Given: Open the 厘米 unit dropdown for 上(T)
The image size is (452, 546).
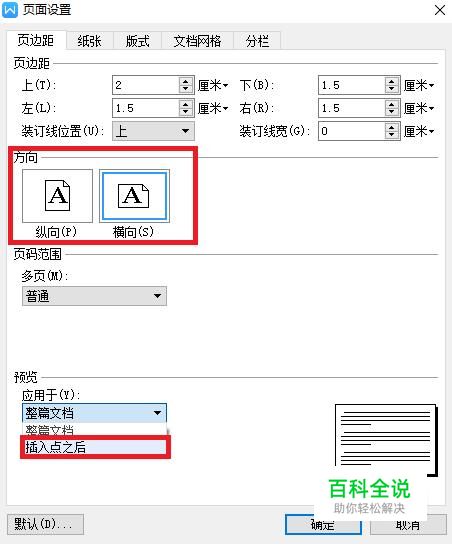Looking at the screenshot, I should click(213, 85).
